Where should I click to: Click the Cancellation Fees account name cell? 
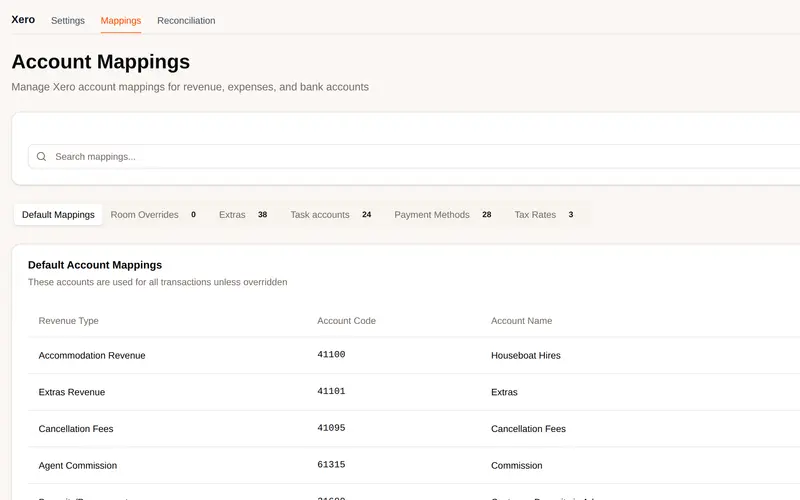click(x=529, y=429)
